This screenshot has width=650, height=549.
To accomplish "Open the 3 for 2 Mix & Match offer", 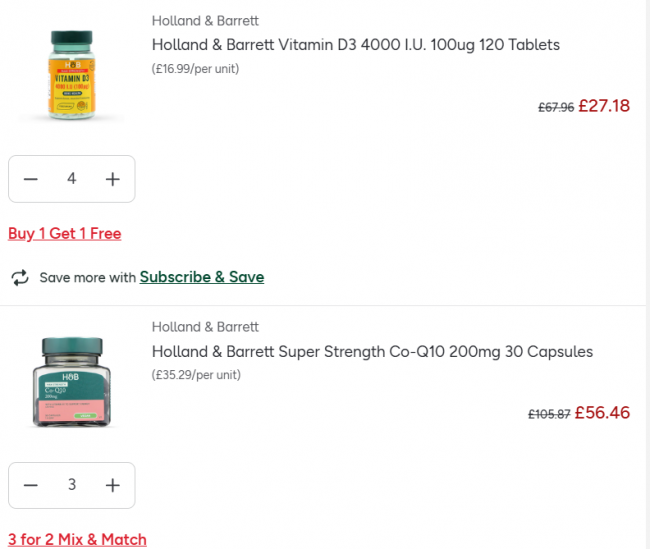I will point(77,539).
